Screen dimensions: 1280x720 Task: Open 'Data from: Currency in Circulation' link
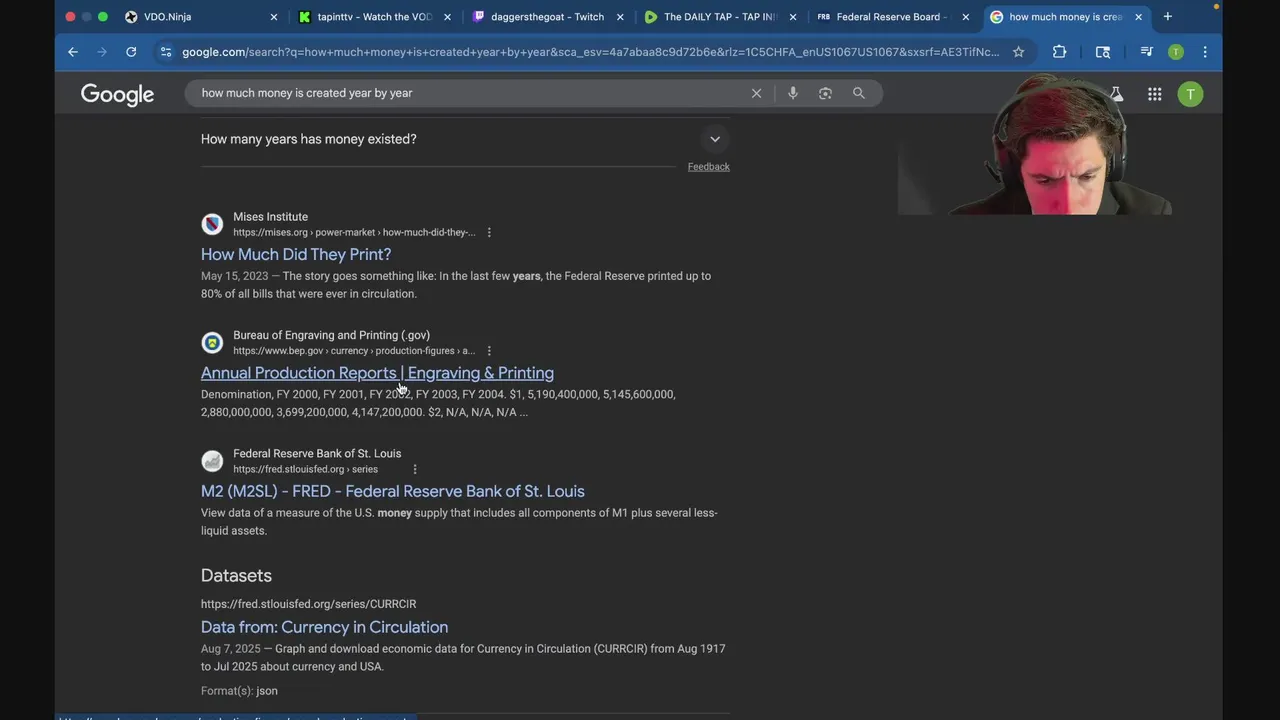click(324, 627)
